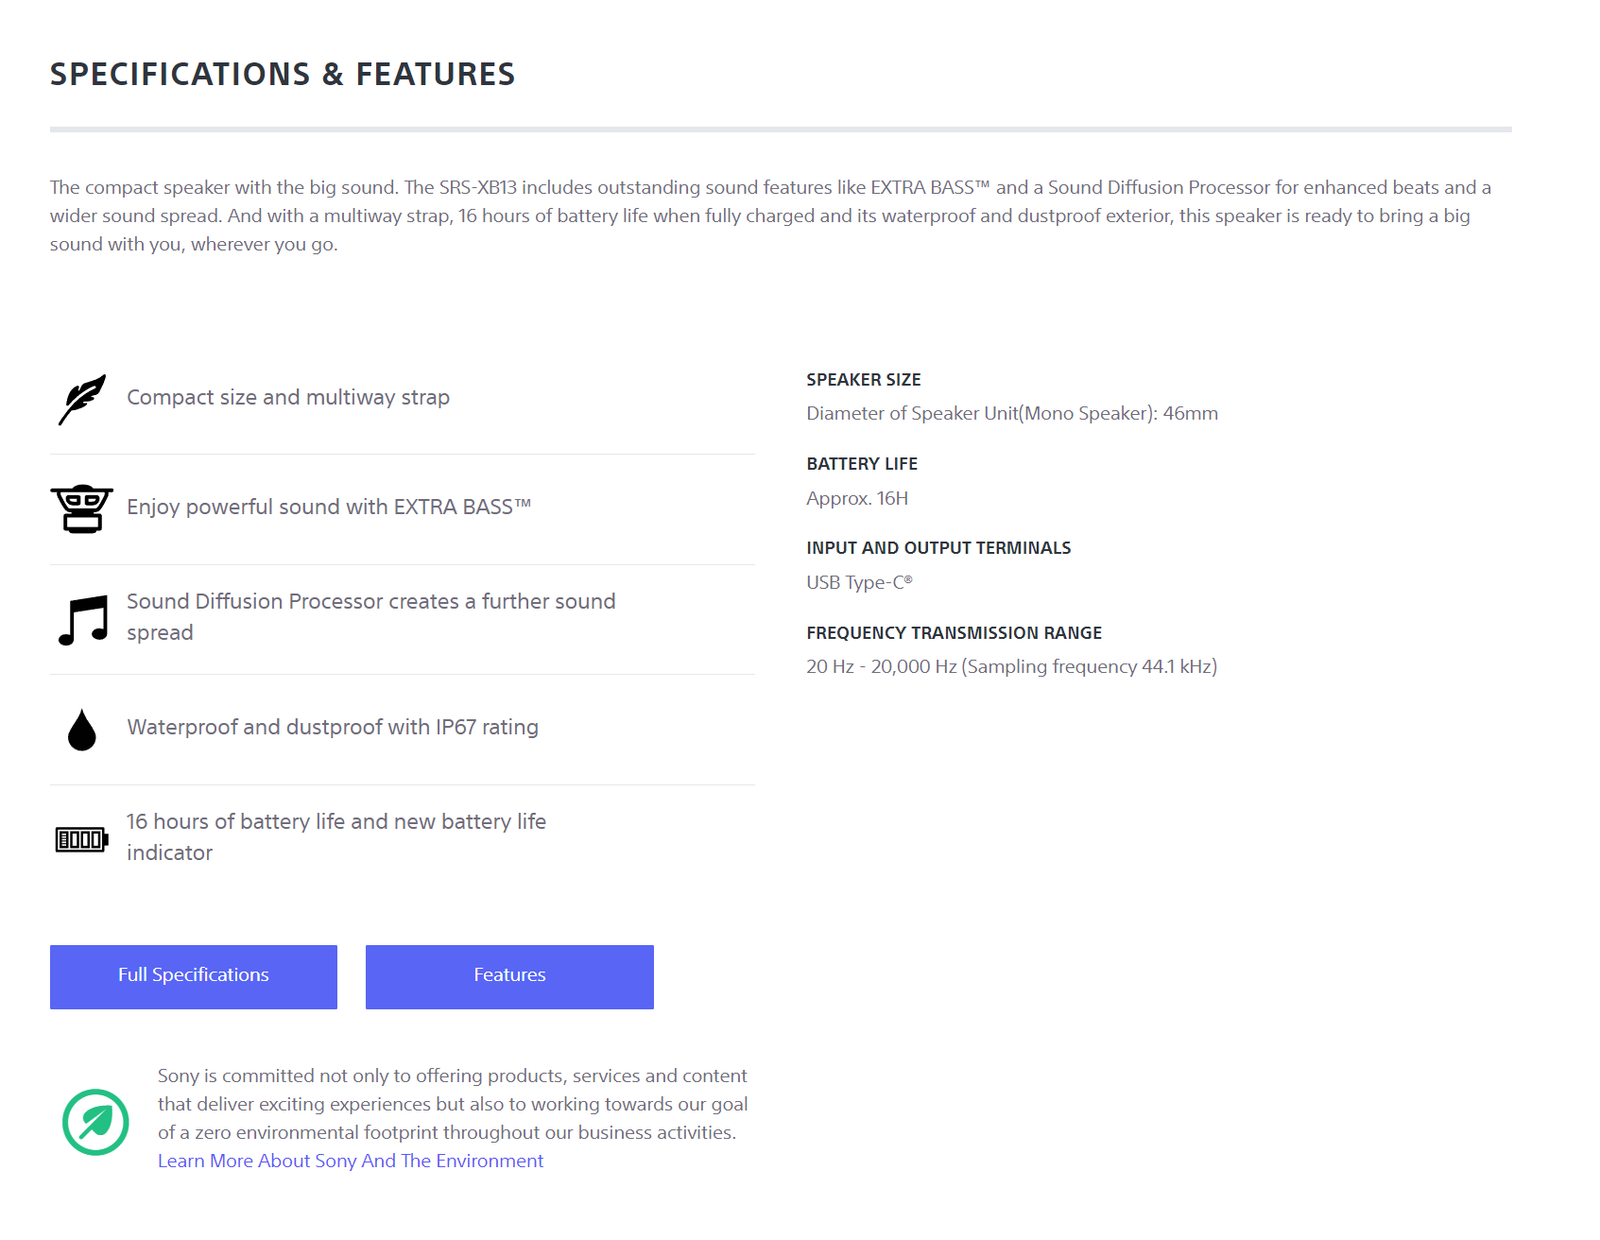Click the Speaker Size specification label
Viewport: 1600px width, 1240px height.
point(863,380)
